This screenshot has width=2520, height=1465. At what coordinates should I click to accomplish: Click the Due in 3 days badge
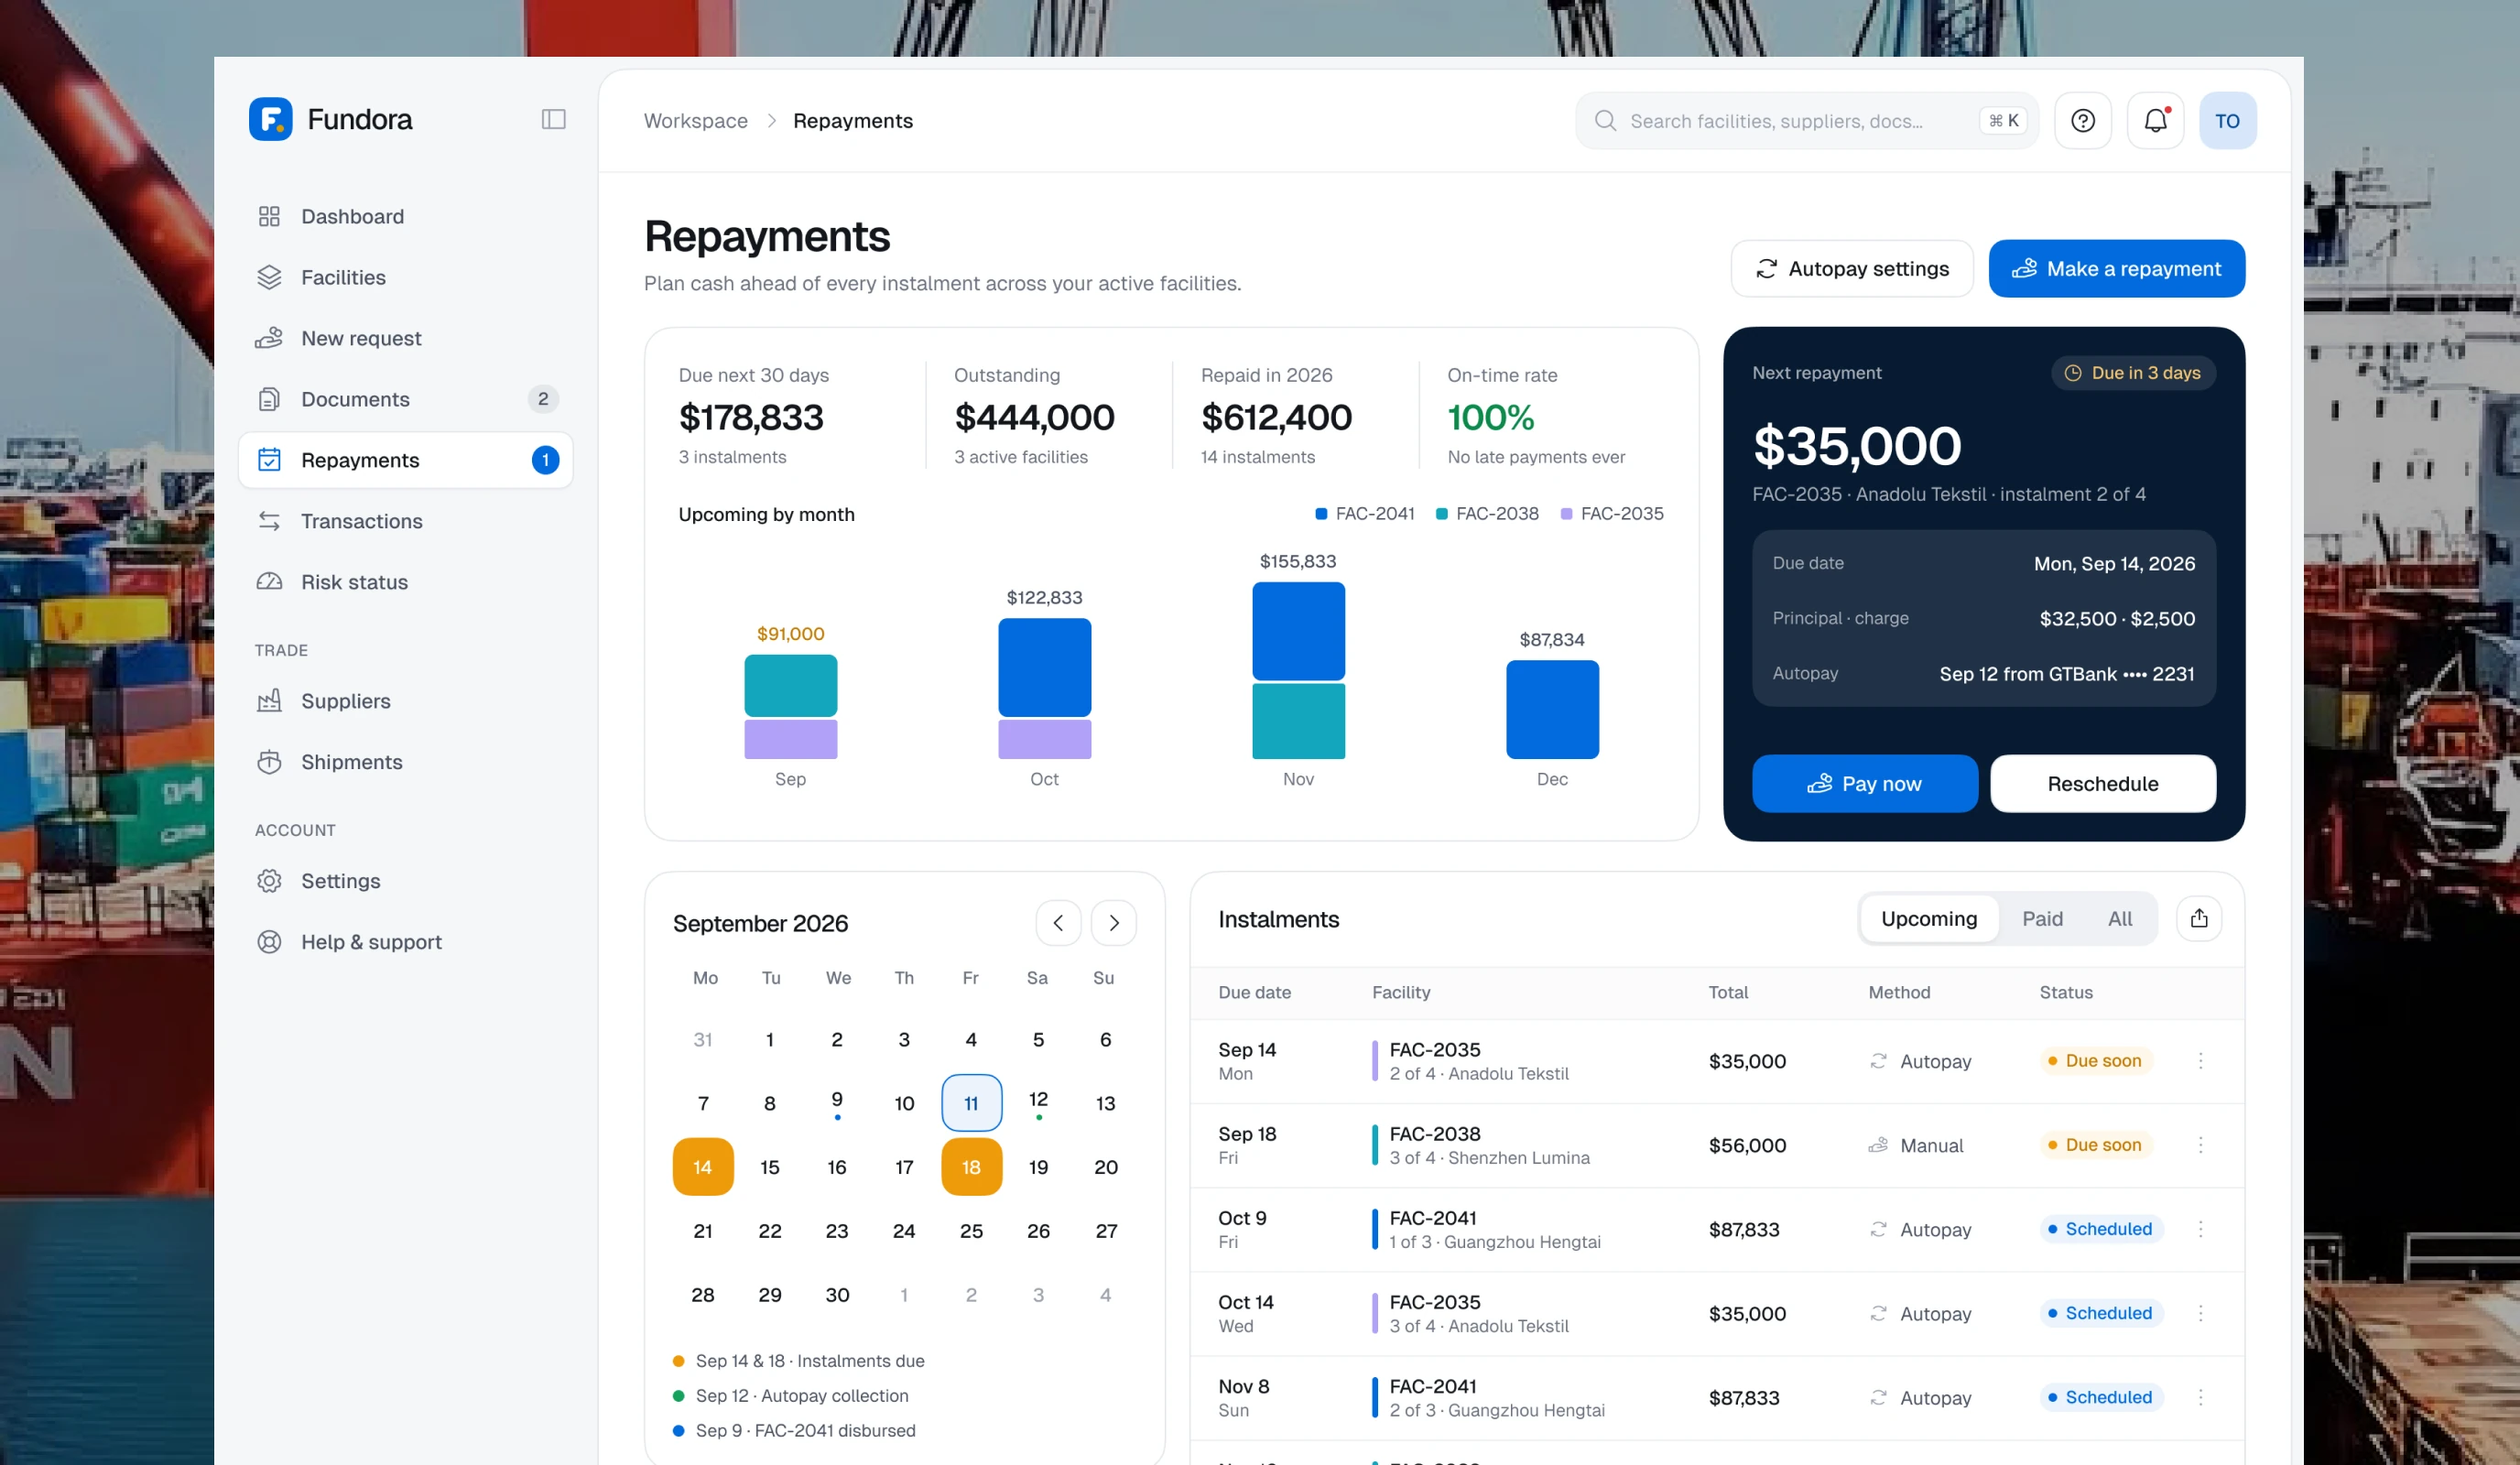pyautogui.click(x=2133, y=373)
